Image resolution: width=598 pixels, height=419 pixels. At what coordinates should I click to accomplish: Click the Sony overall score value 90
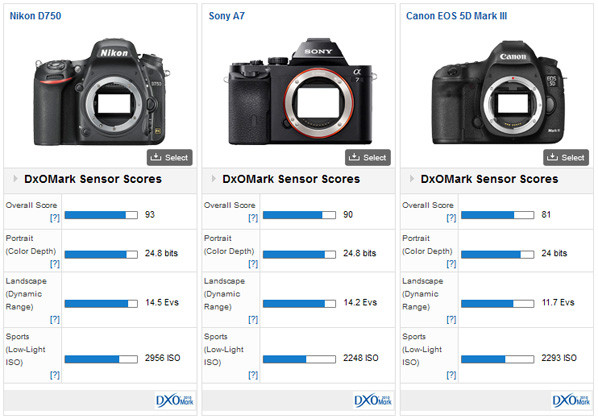pos(348,215)
